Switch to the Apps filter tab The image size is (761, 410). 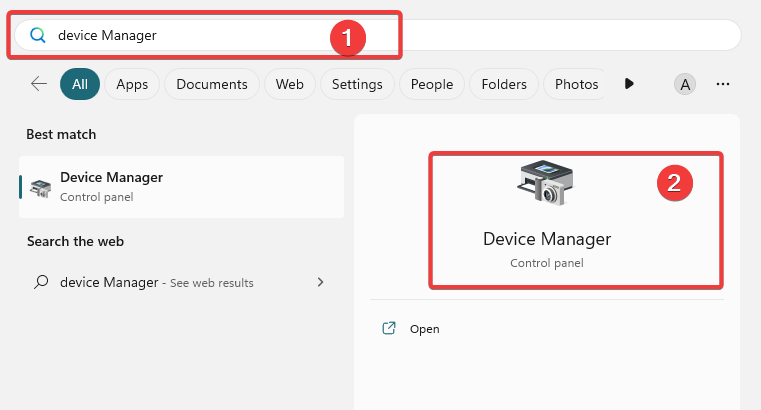pos(132,84)
